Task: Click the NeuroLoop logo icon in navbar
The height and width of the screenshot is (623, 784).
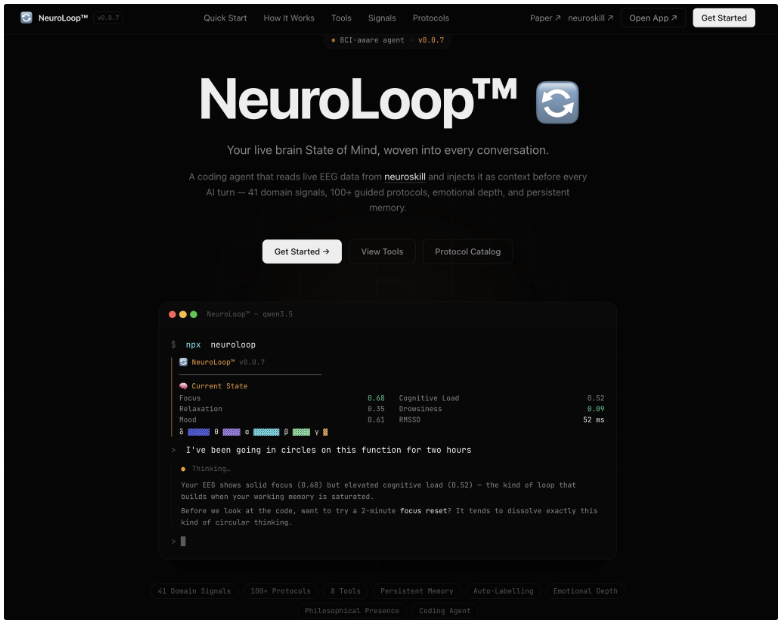Action: 26,18
